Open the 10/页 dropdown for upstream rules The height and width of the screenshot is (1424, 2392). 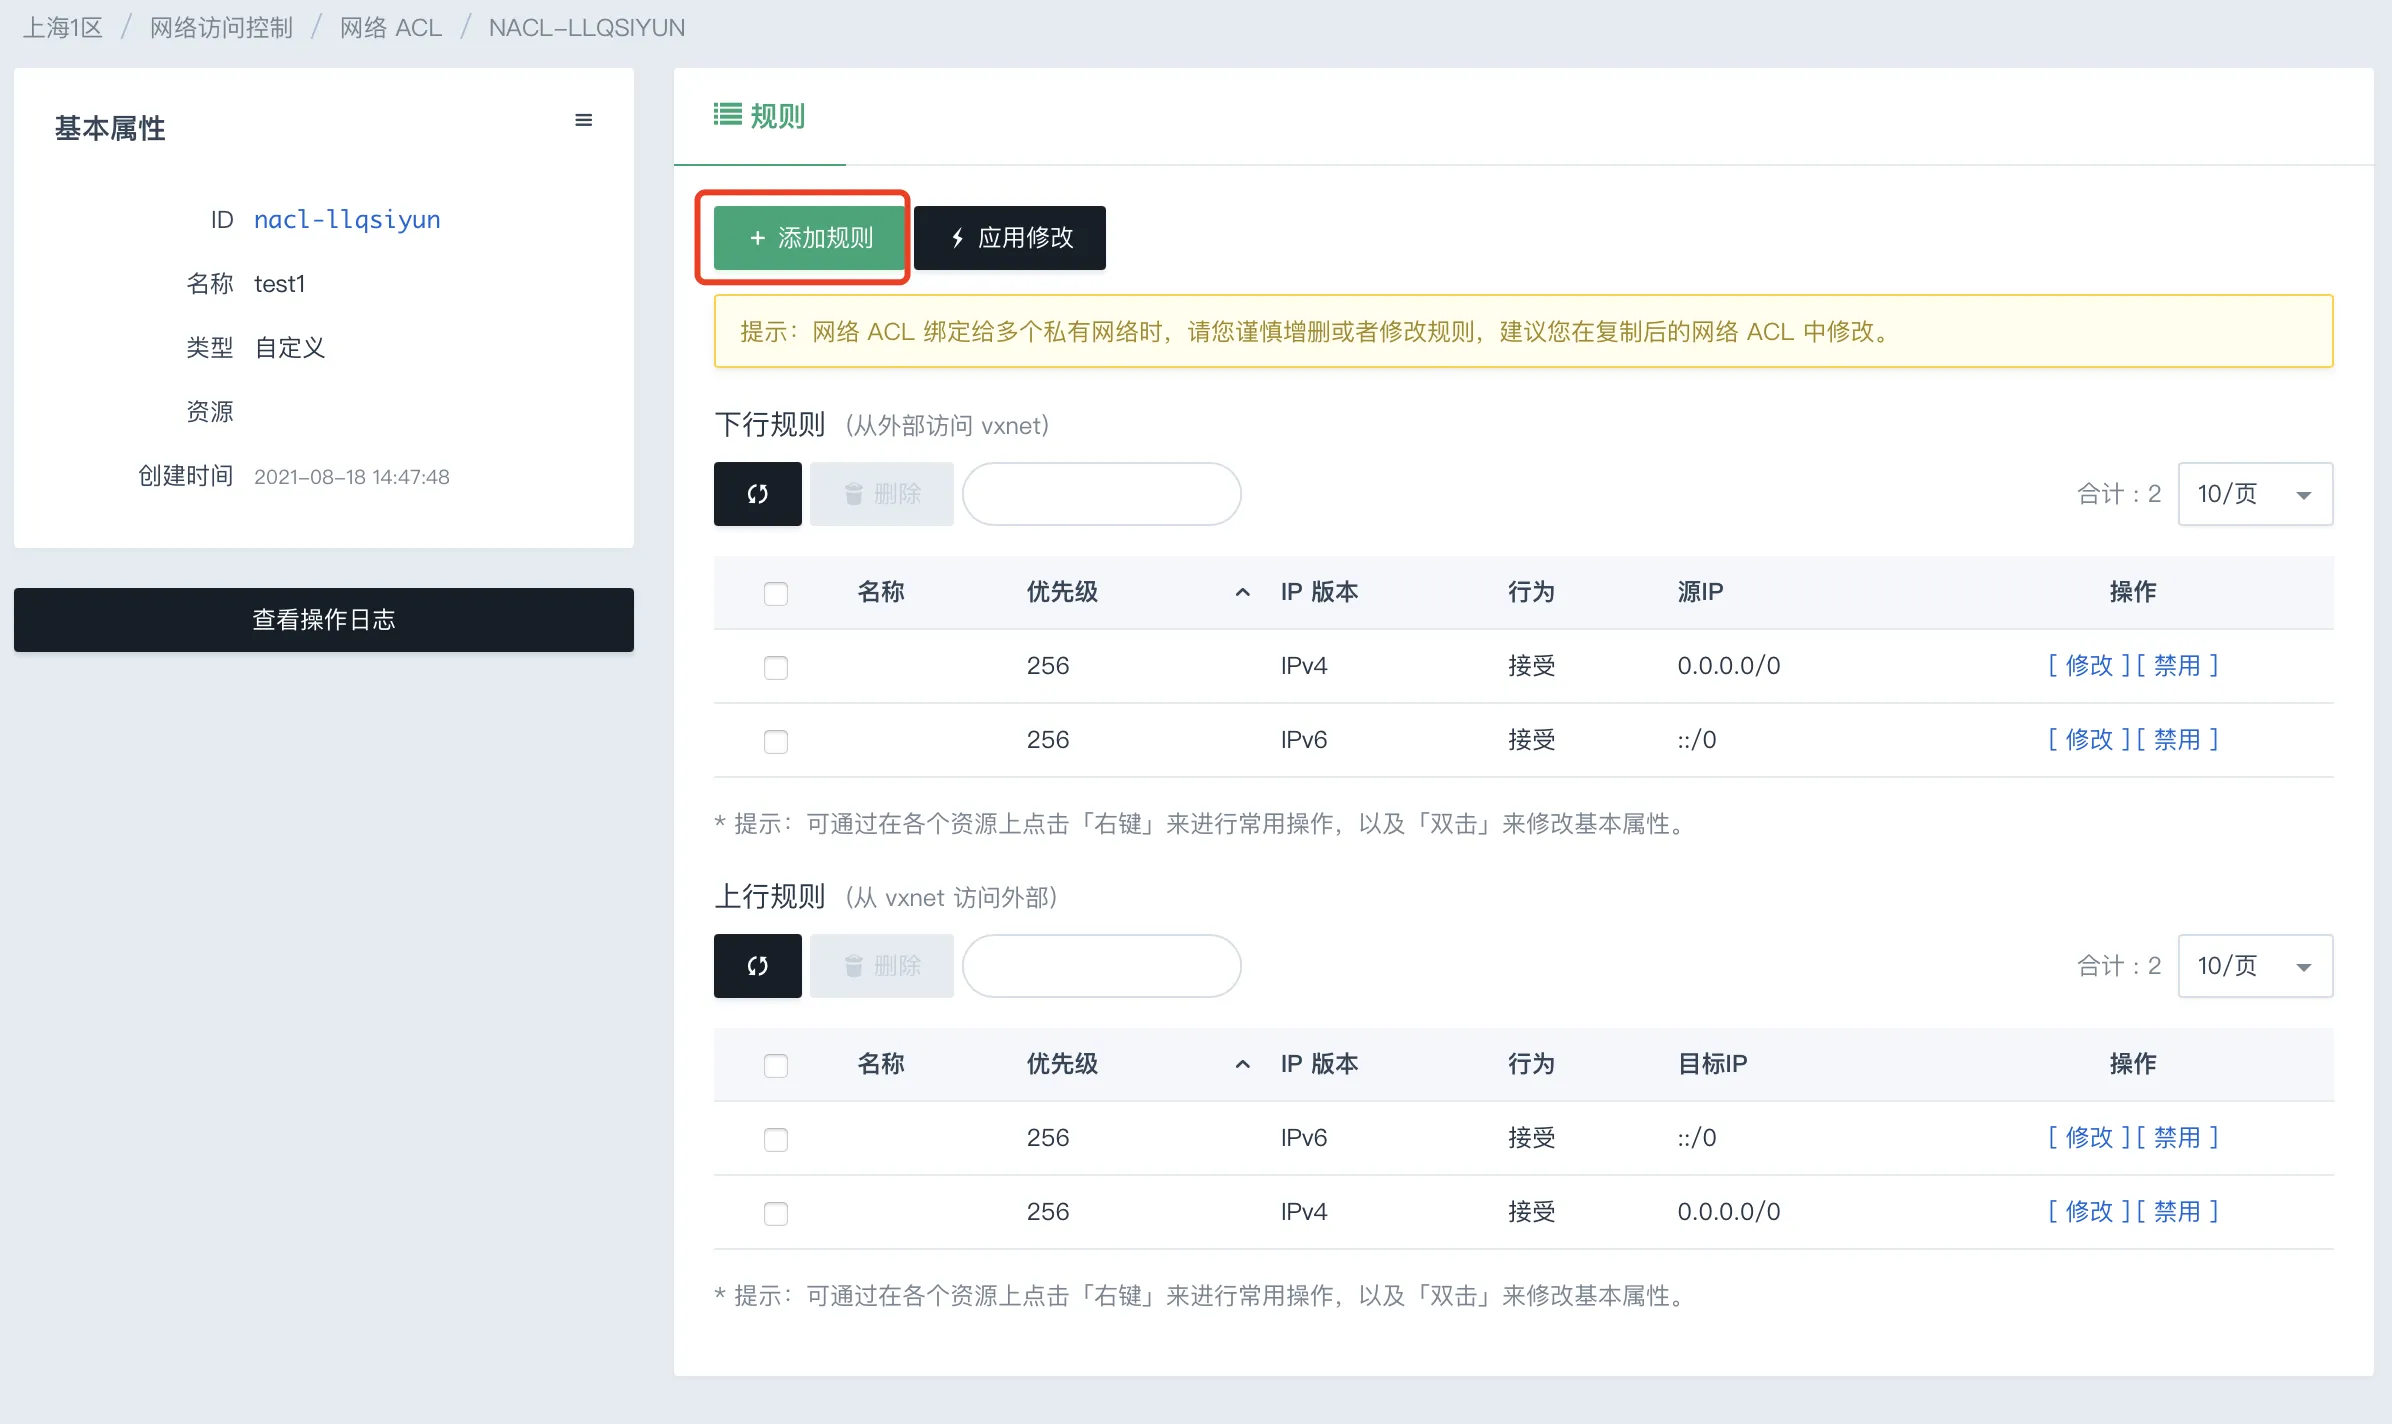2255,965
